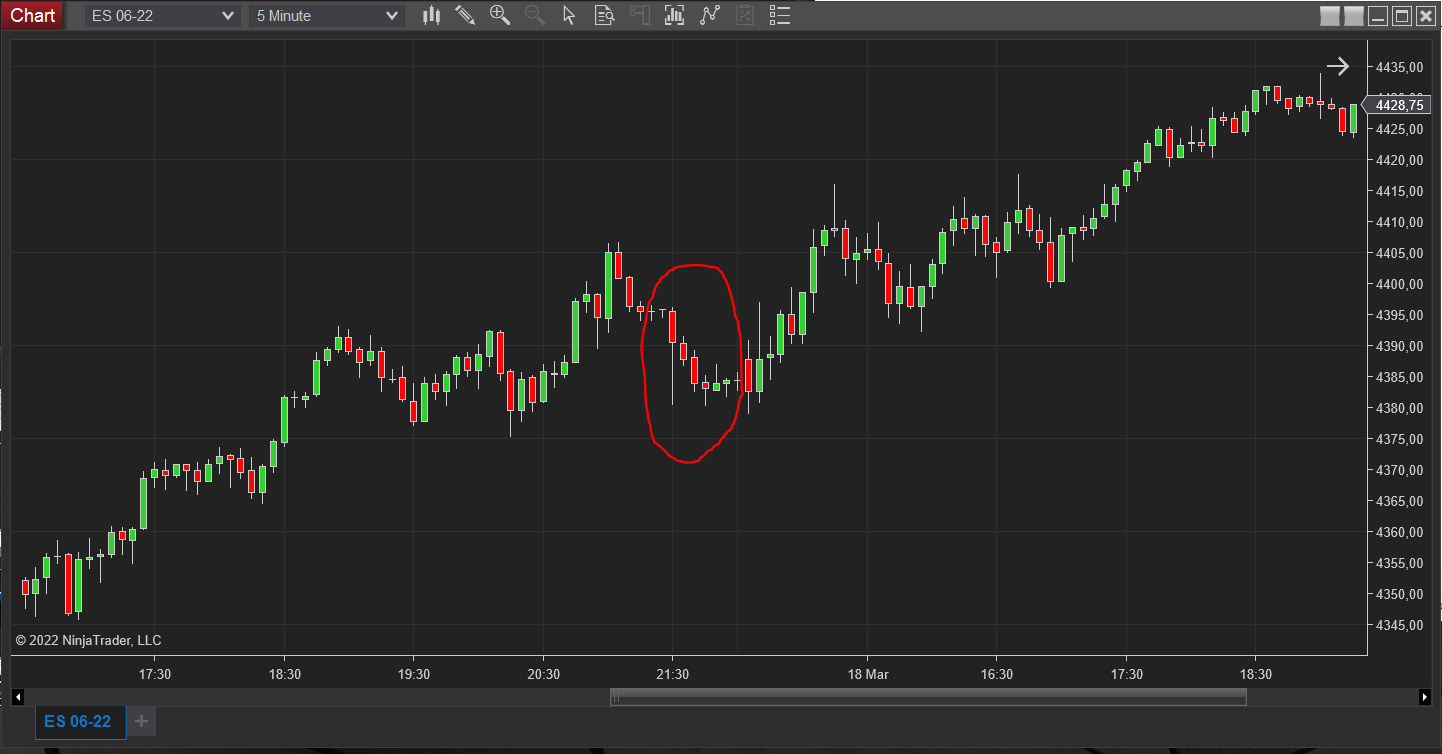
Task: Add a new tab with the plus button
Action: tap(141, 722)
